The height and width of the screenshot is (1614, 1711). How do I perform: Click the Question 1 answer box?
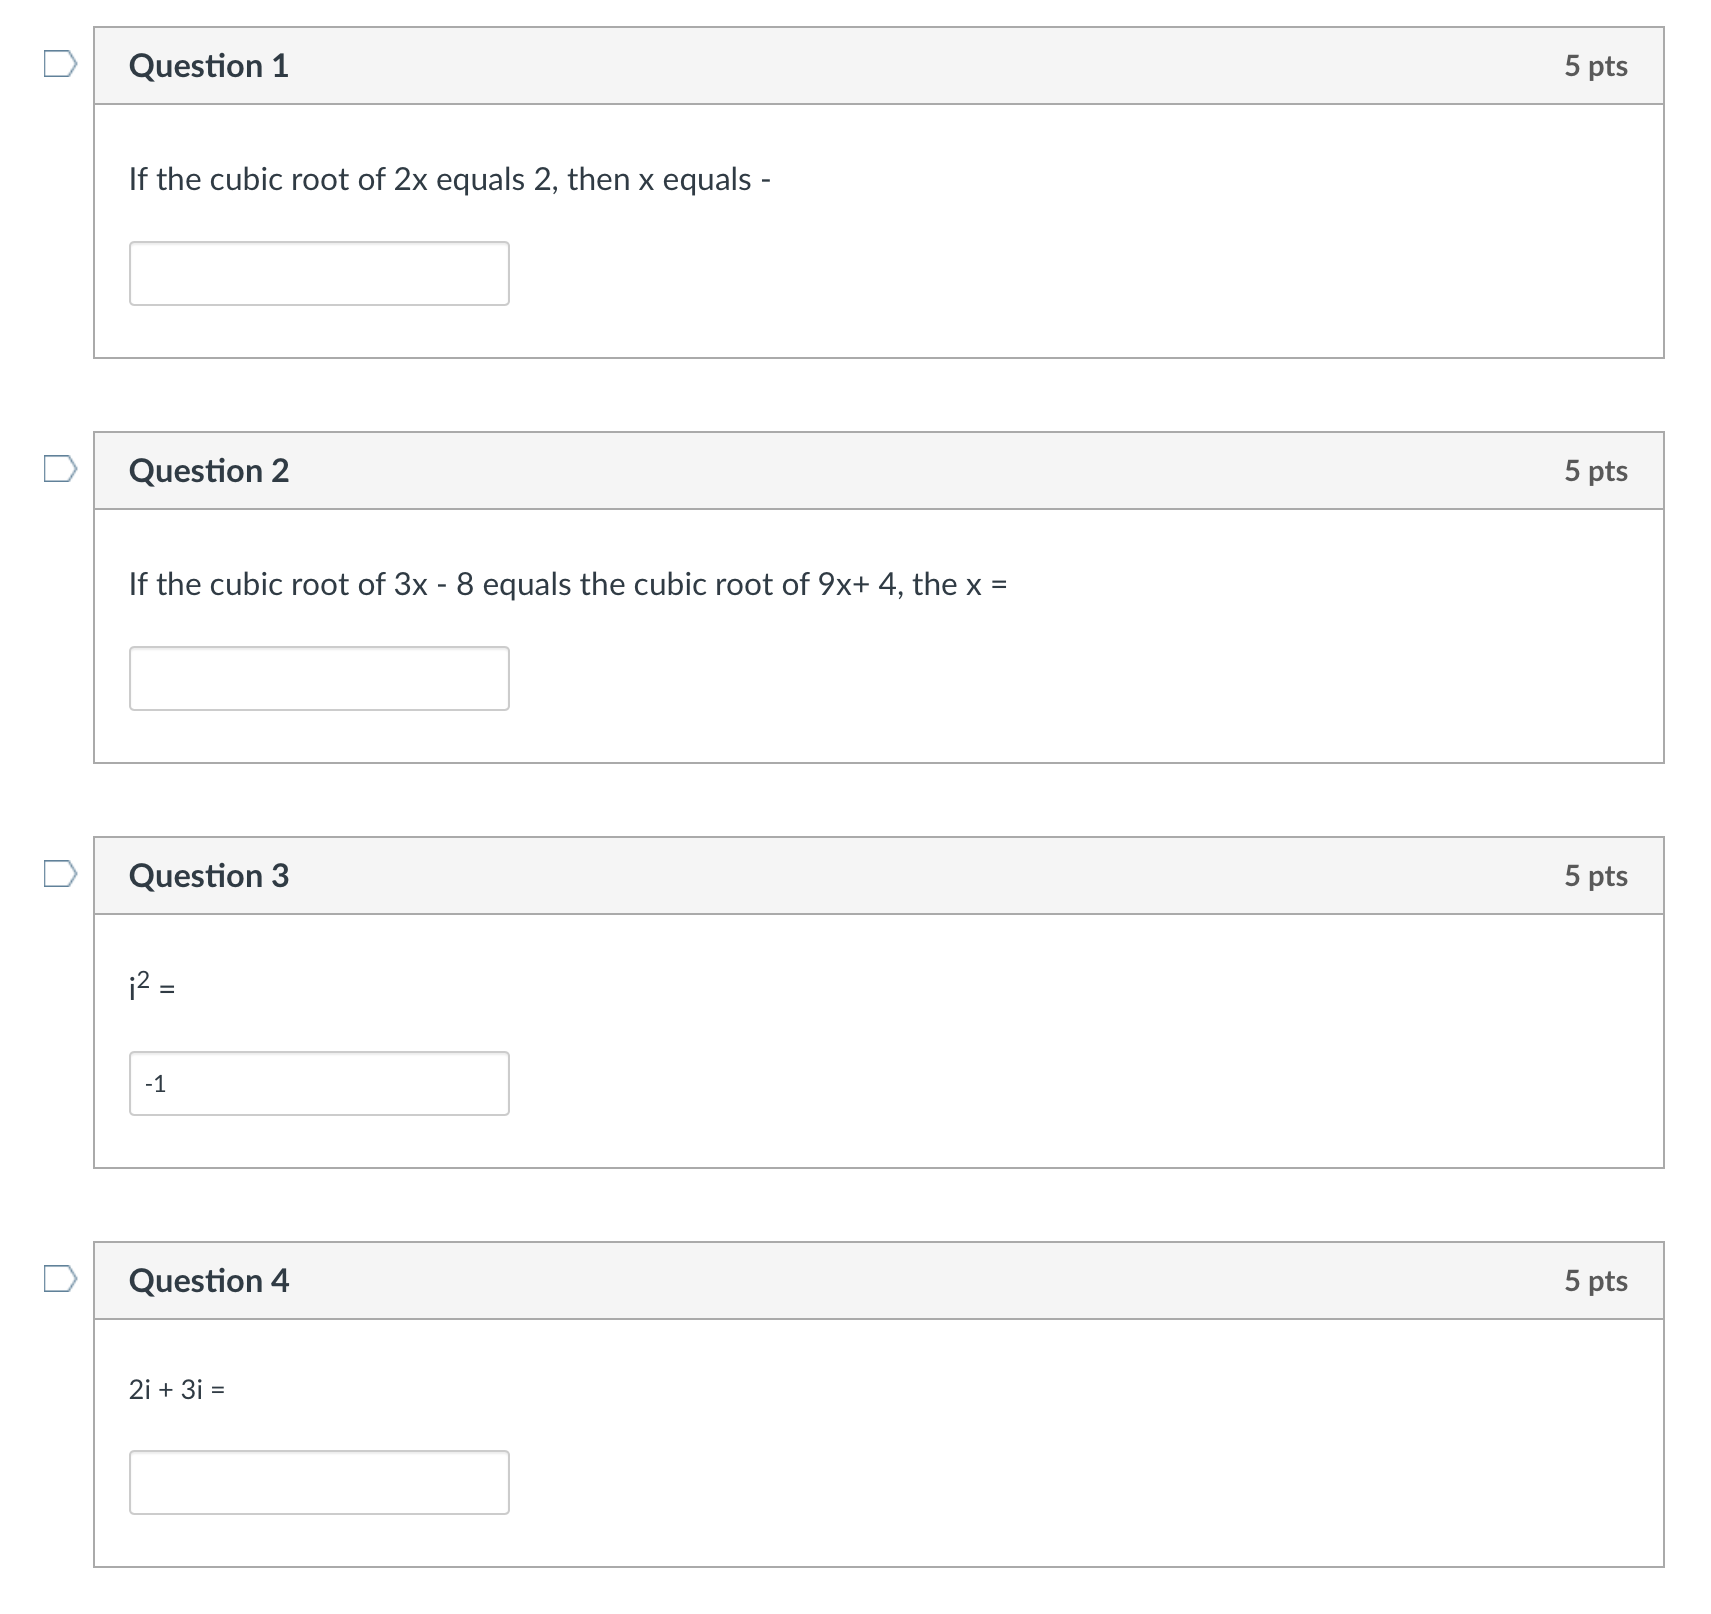pyautogui.click(x=319, y=274)
